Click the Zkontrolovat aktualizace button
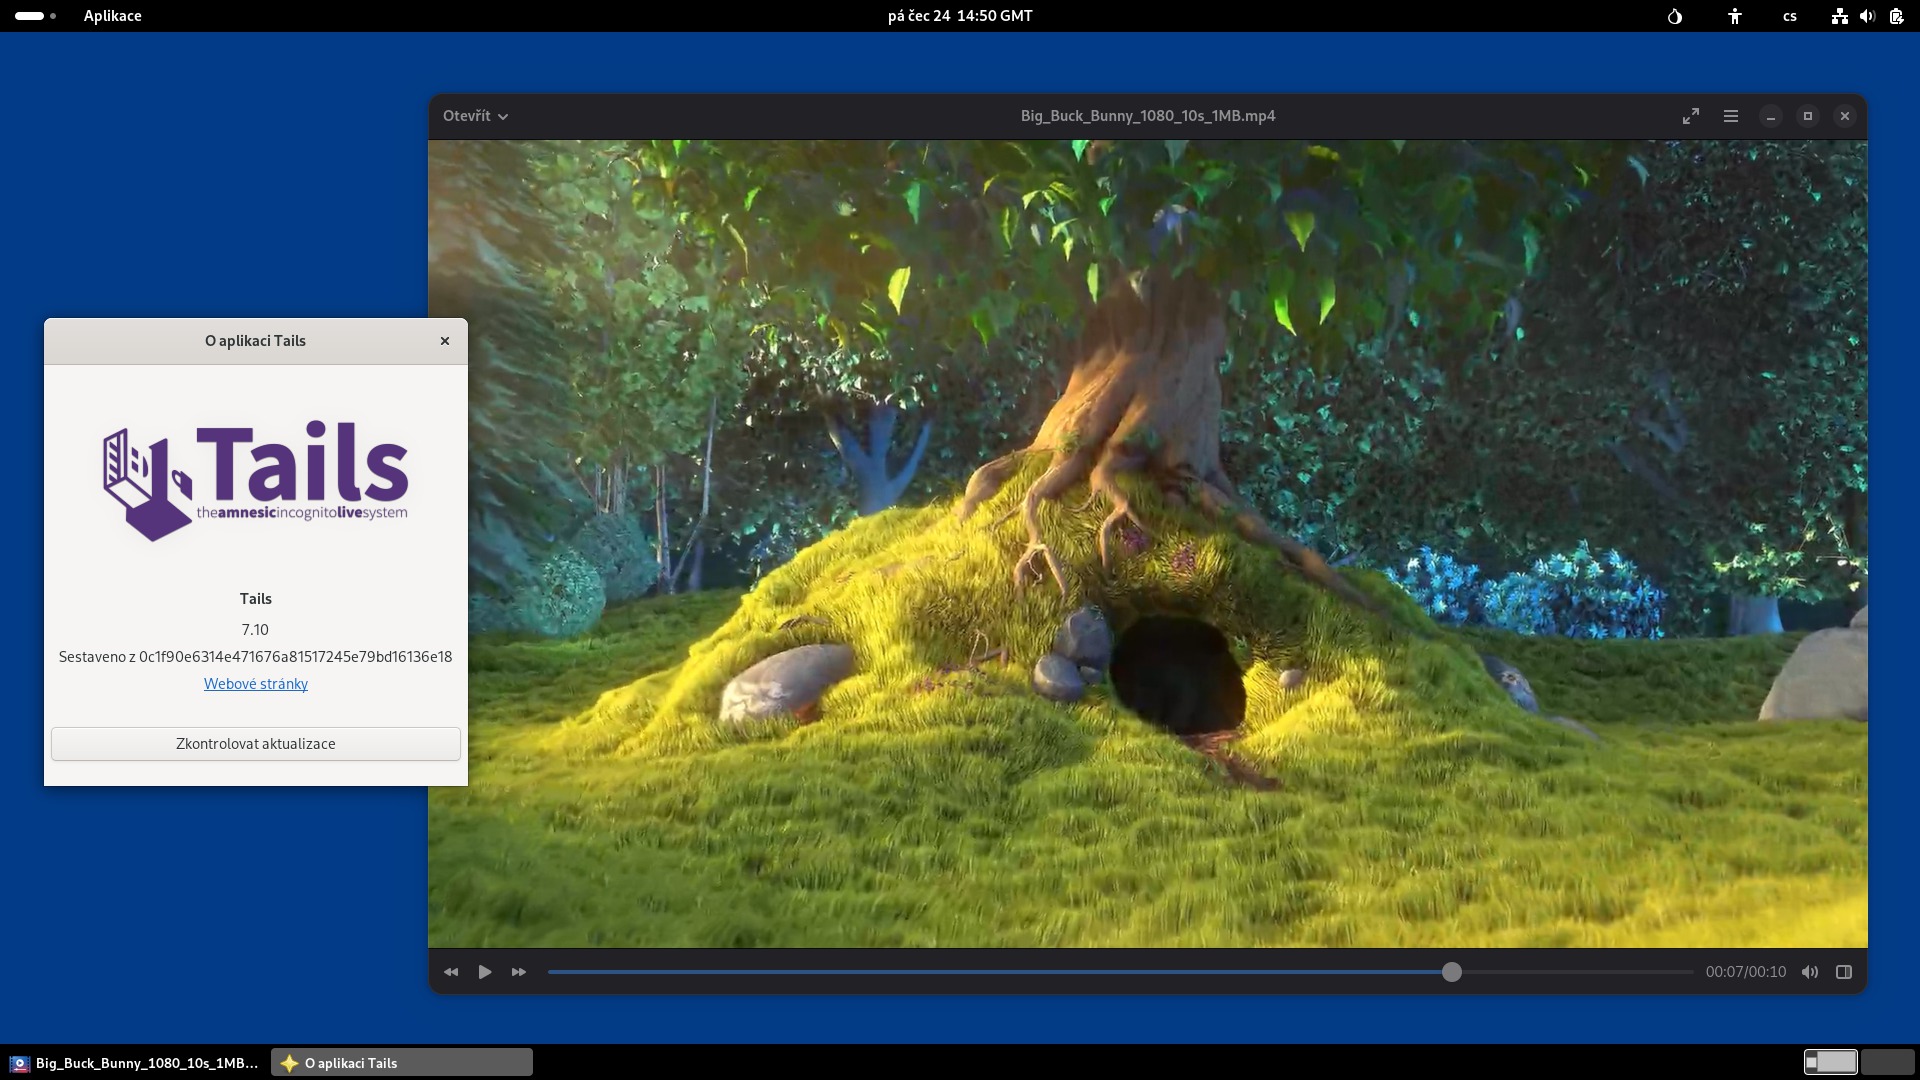1920x1080 pixels. click(256, 744)
